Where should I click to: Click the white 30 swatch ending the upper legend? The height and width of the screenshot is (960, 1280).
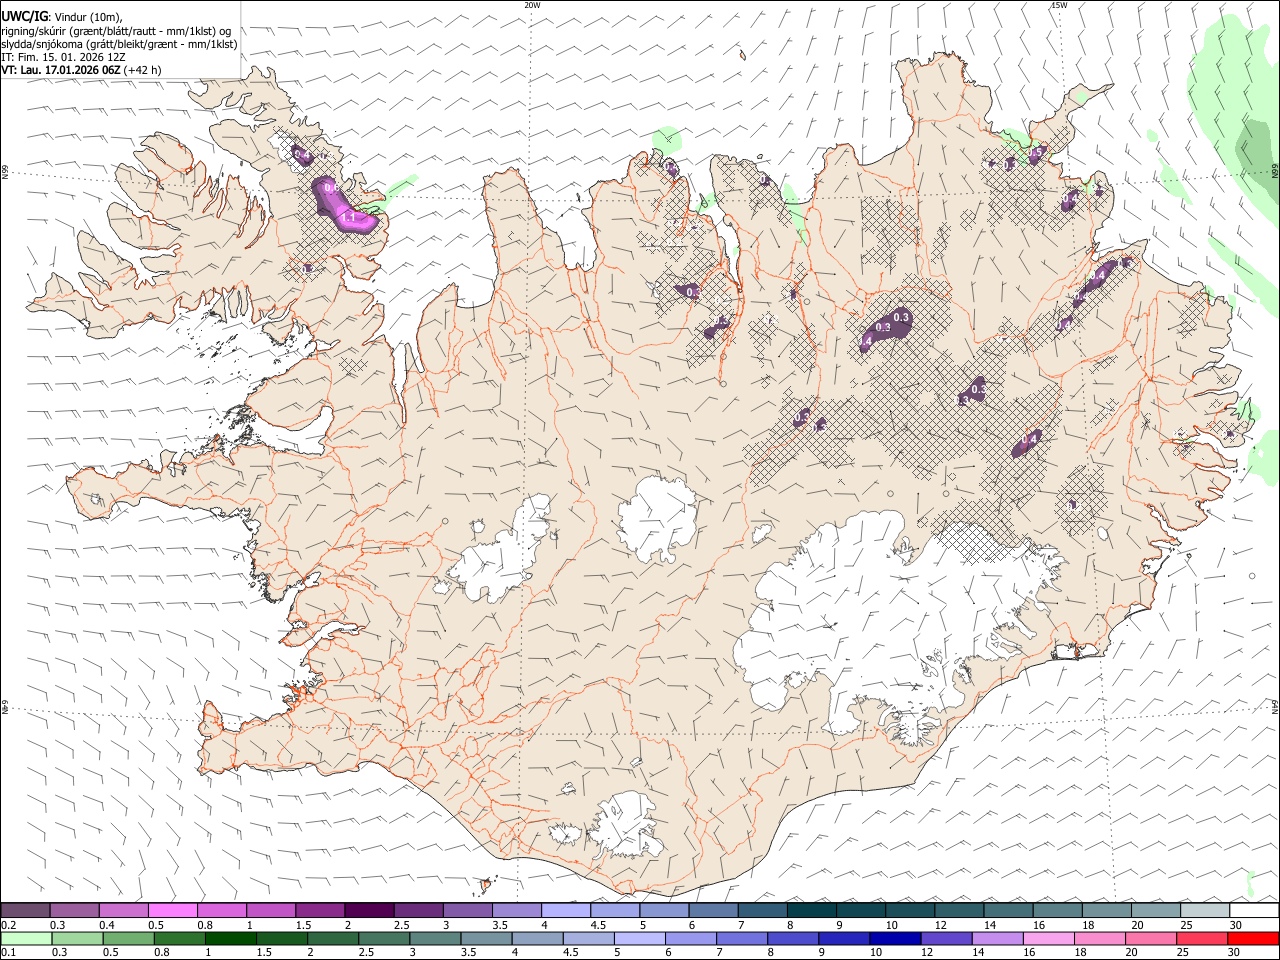point(1253,910)
